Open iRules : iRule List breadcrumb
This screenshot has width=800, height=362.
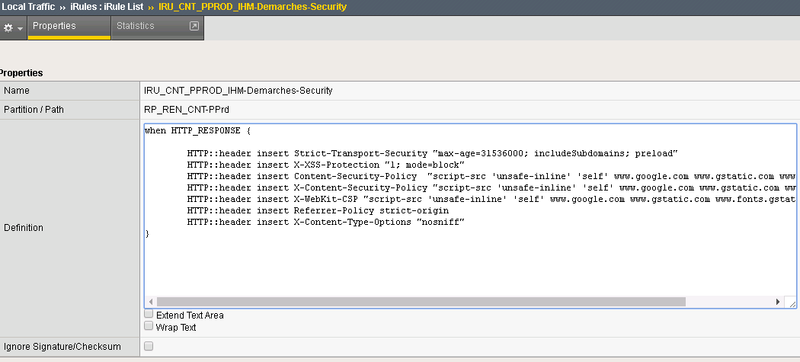pos(107,7)
